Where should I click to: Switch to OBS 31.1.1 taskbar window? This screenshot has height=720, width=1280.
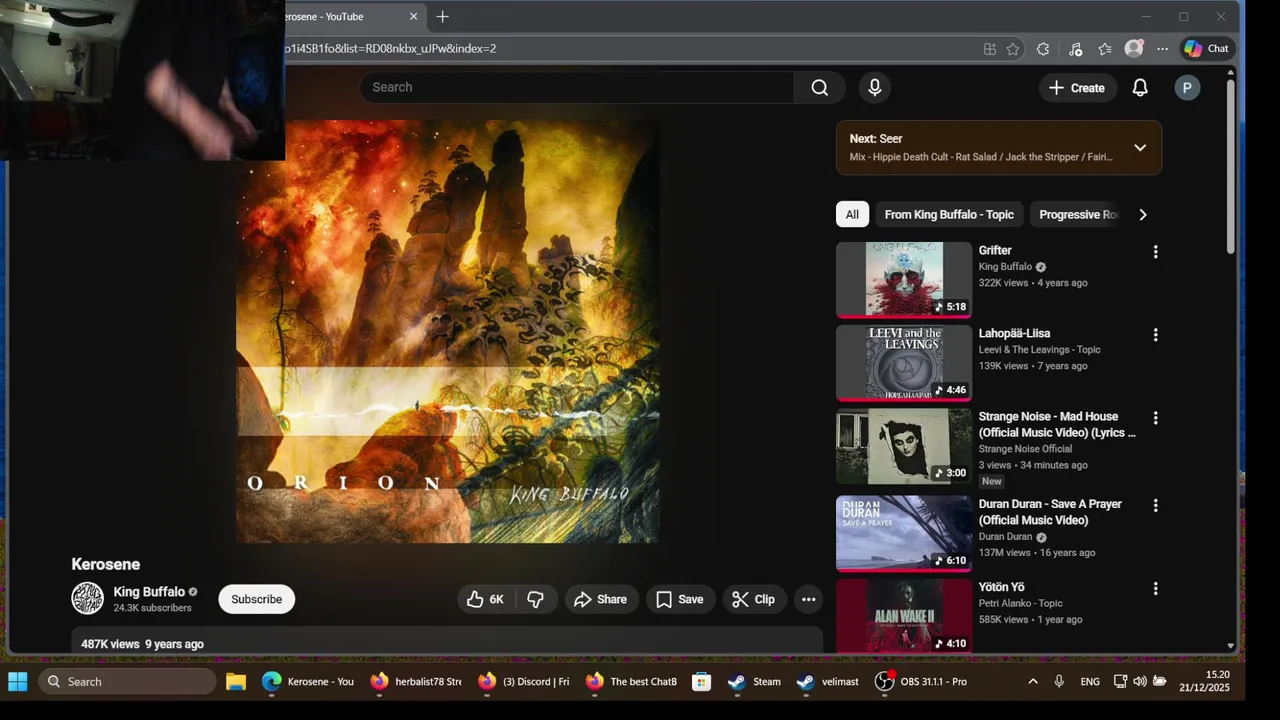pyautogui.click(x=921, y=681)
